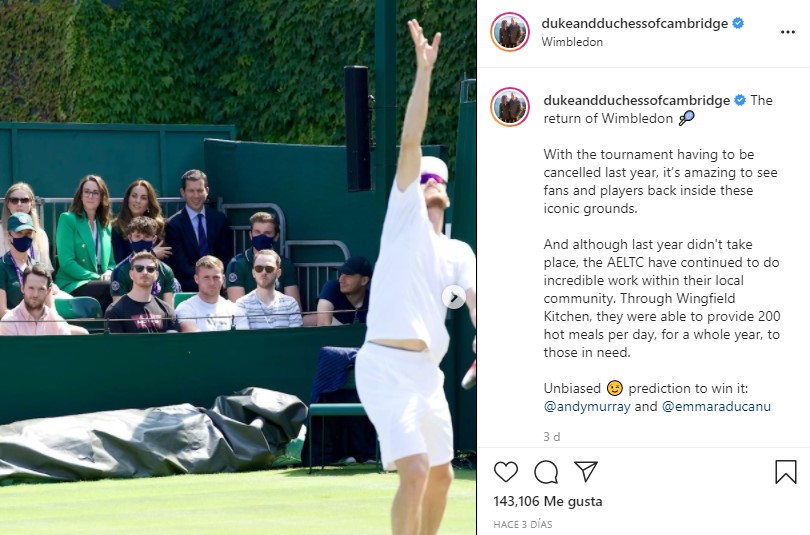Image resolution: width=810 pixels, height=535 pixels.
Task: Open the @andymurray mention
Action: (587, 406)
